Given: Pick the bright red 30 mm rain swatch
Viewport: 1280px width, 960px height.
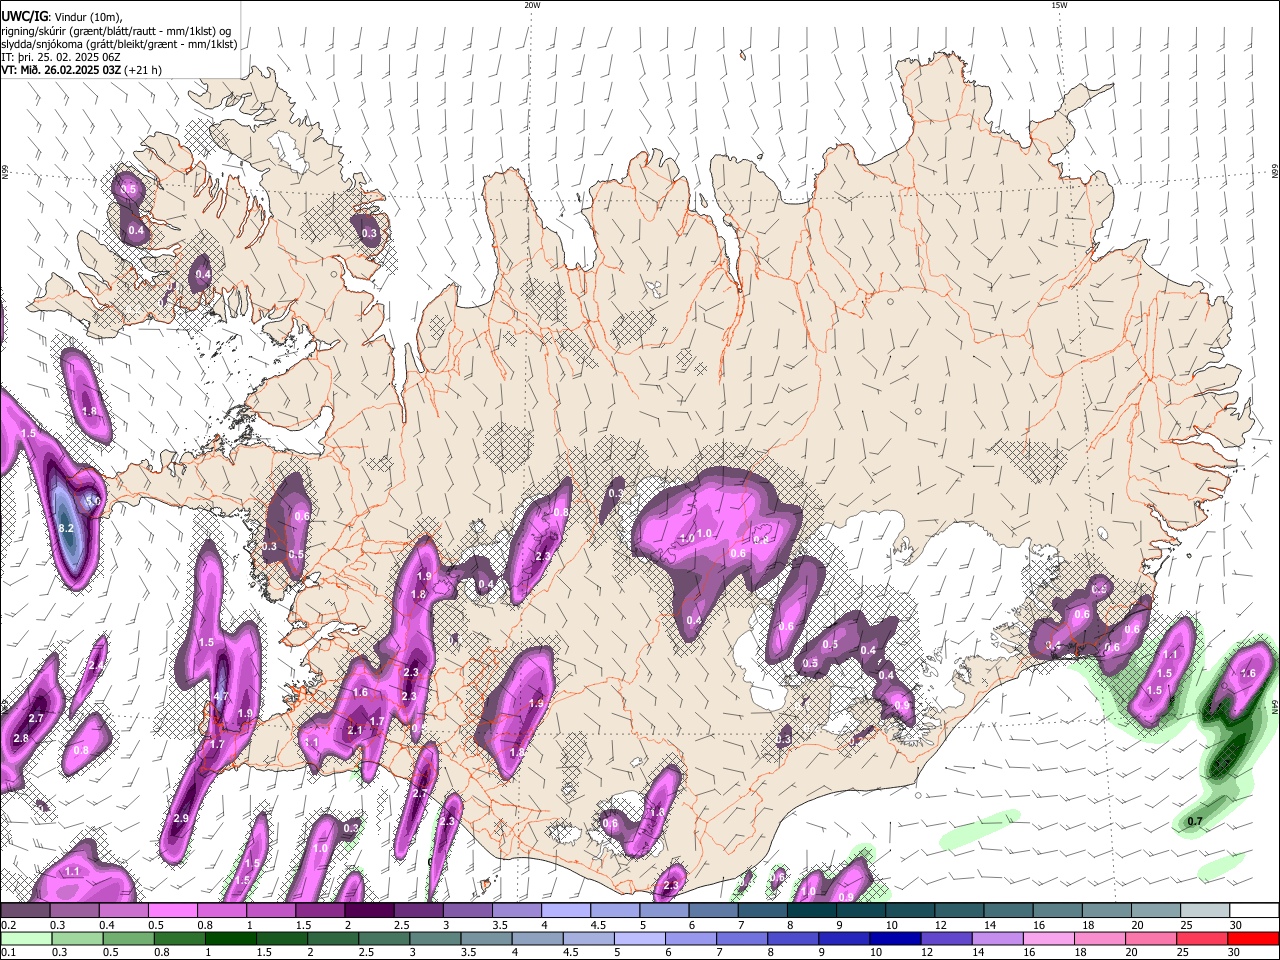Looking at the screenshot, I should [x=1254, y=938].
